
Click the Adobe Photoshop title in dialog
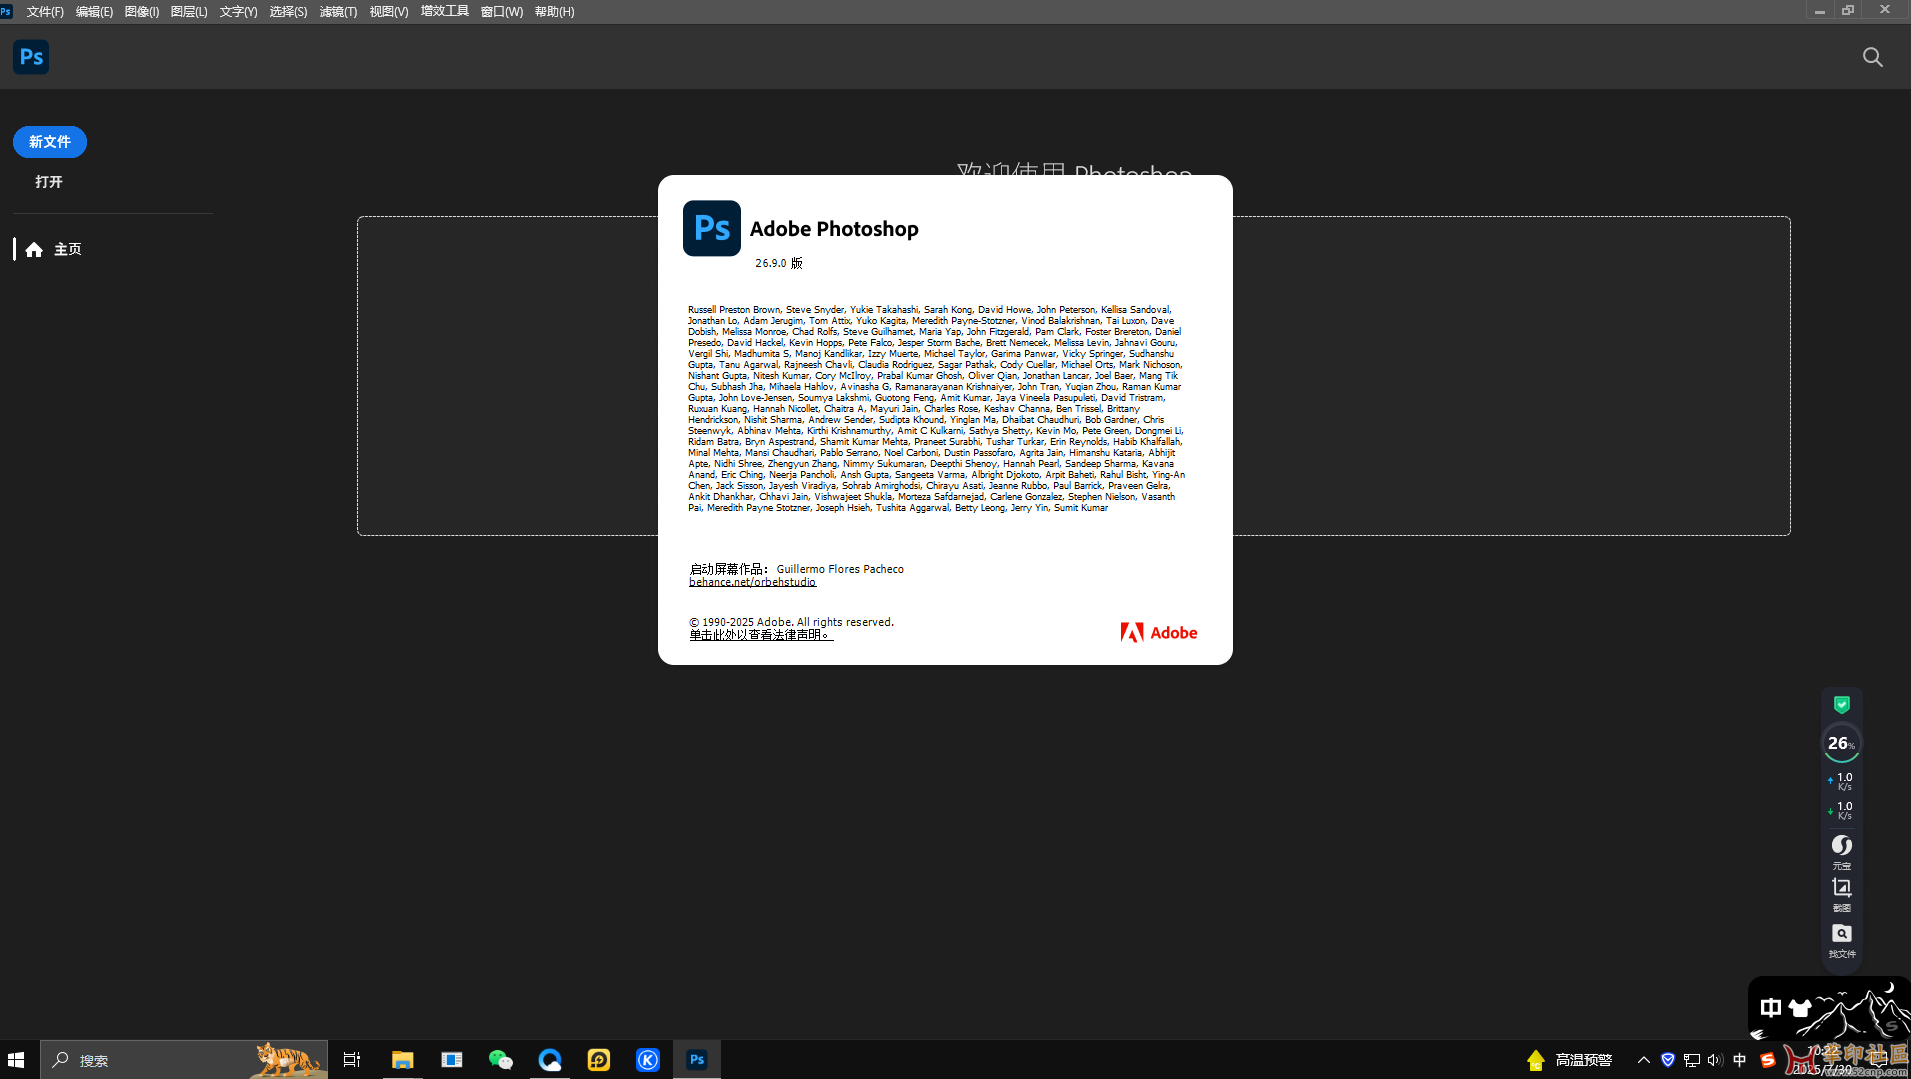point(834,229)
